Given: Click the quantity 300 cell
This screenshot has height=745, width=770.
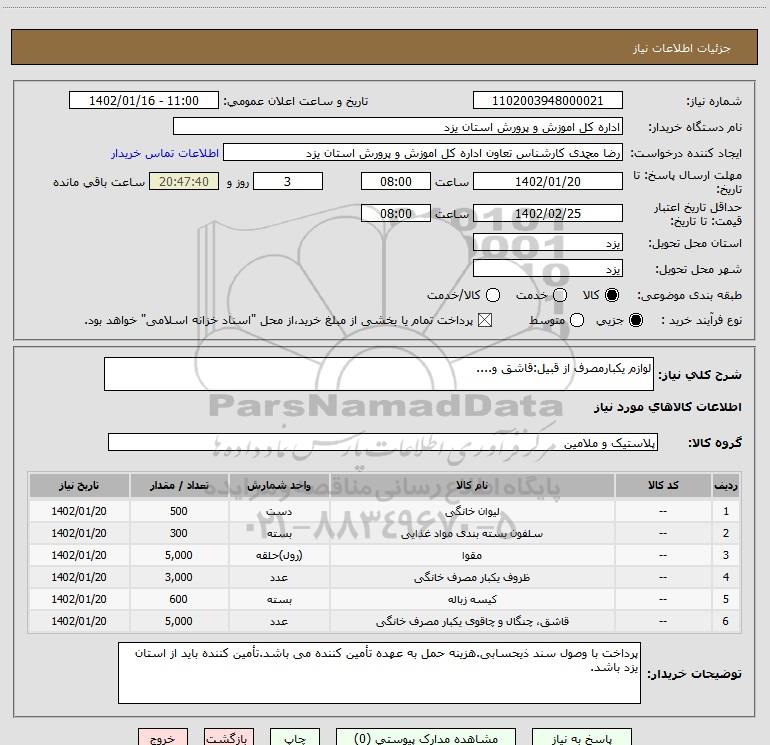Looking at the screenshot, I should coord(179,533).
